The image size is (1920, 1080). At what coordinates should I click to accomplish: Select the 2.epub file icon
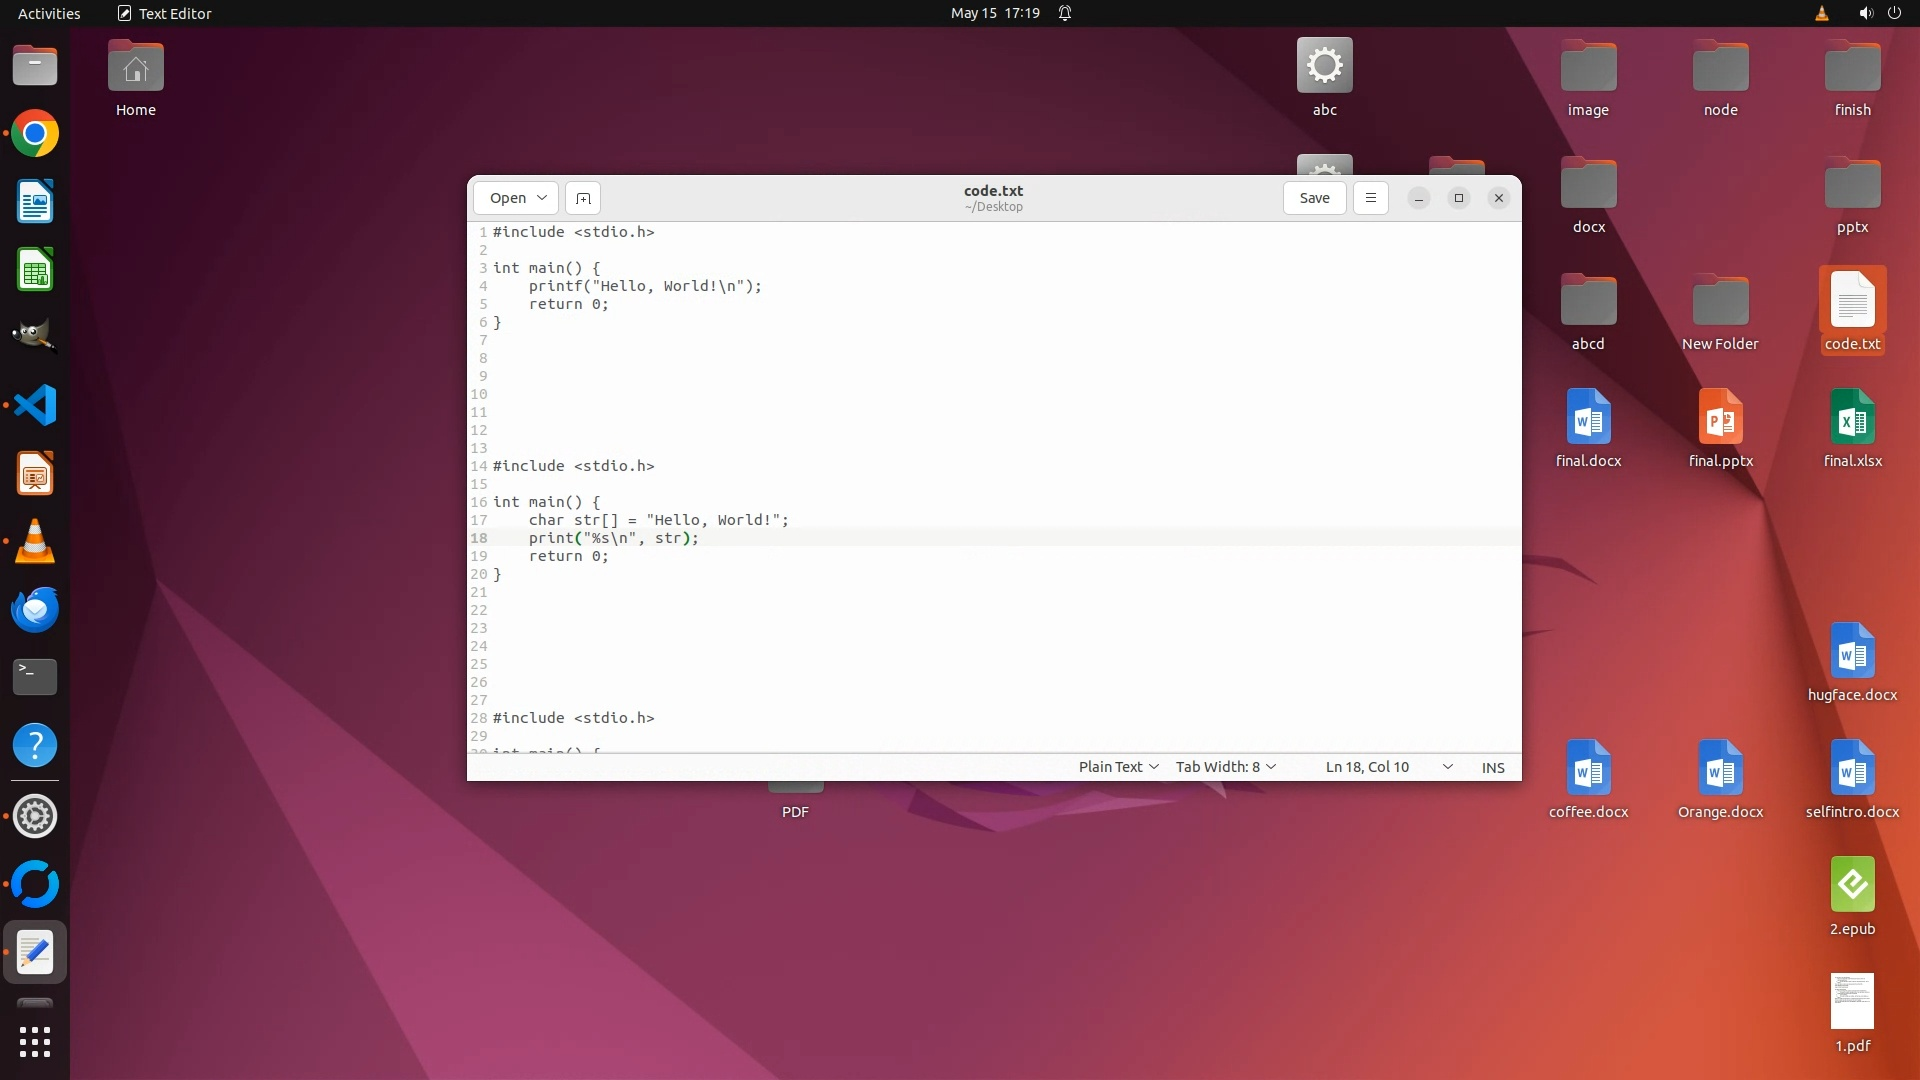(1852, 885)
